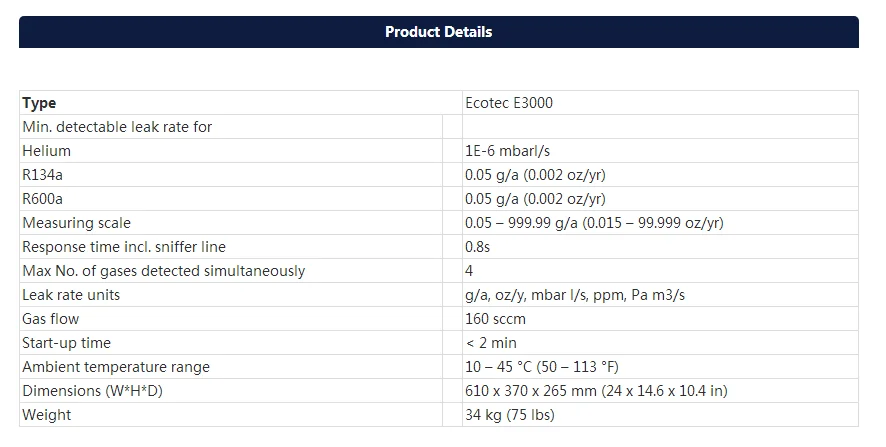Select the Type row label
This screenshot has width=886, height=447.
[40, 103]
